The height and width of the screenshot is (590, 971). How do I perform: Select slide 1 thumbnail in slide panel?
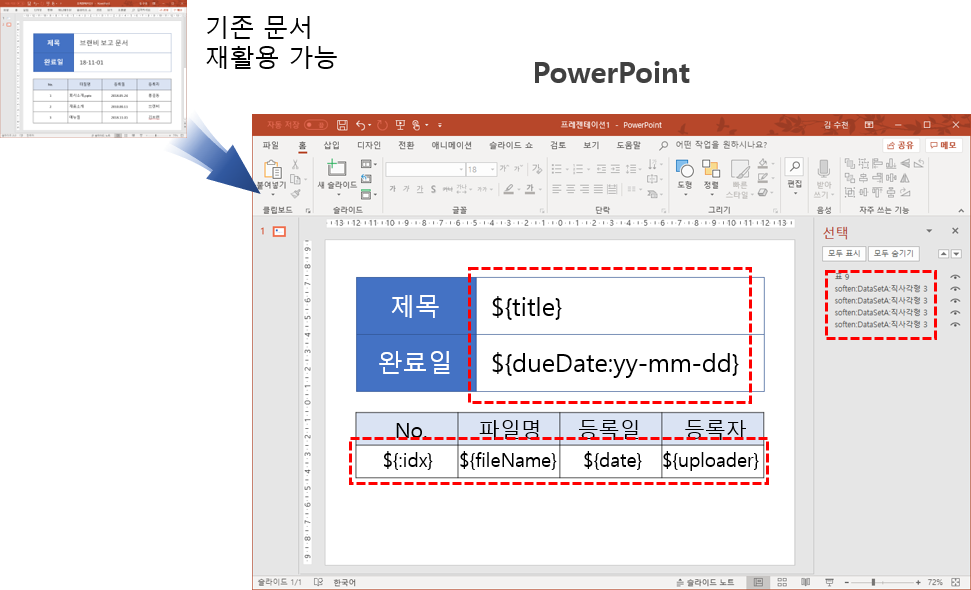pyautogui.click(x=280, y=232)
